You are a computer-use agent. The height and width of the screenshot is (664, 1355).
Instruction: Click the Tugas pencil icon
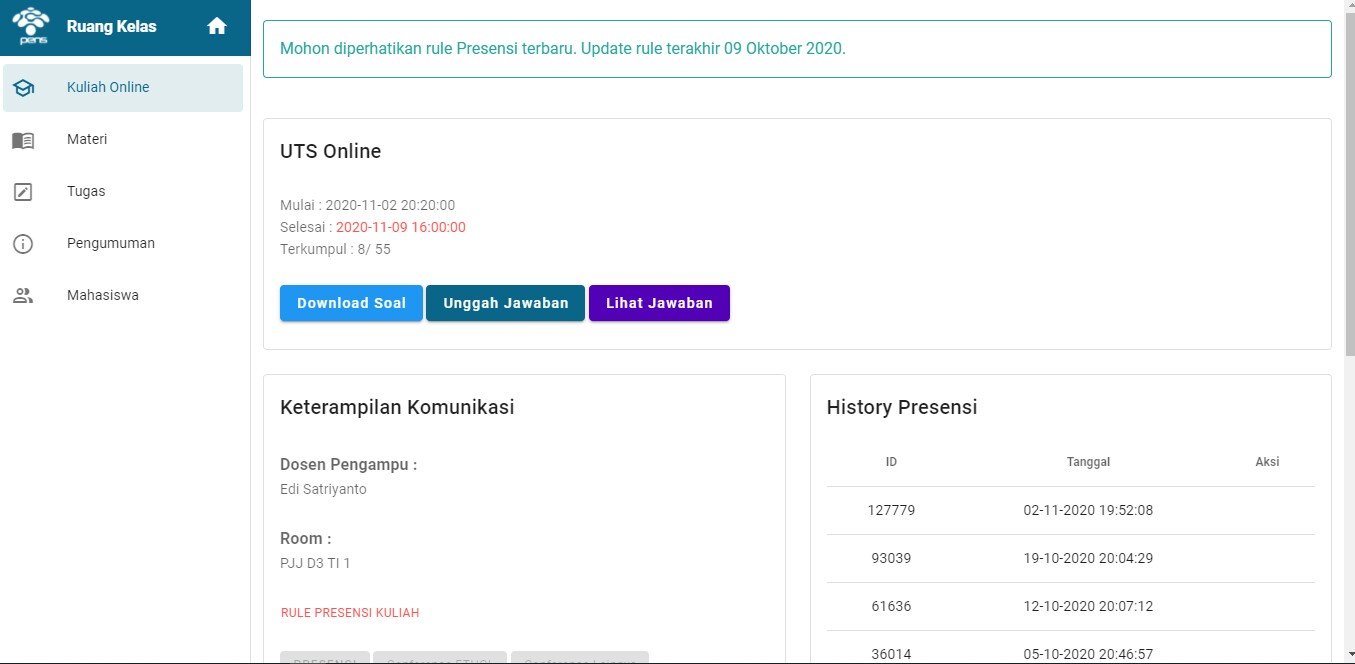point(23,192)
